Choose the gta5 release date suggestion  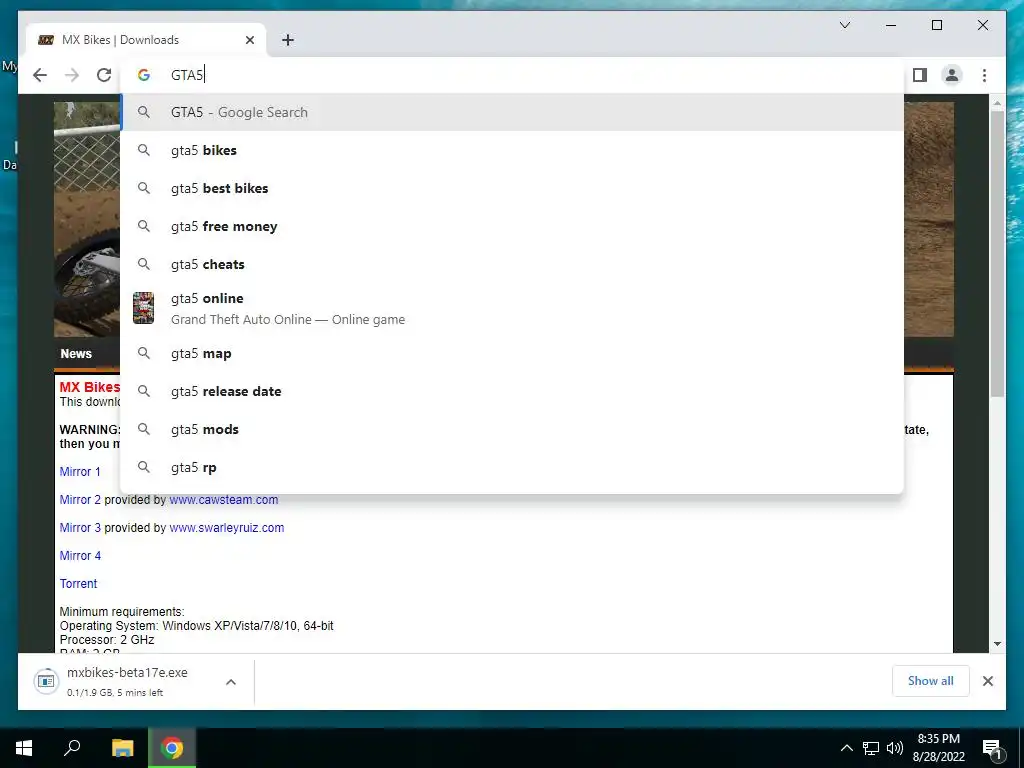[x=512, y=391]
